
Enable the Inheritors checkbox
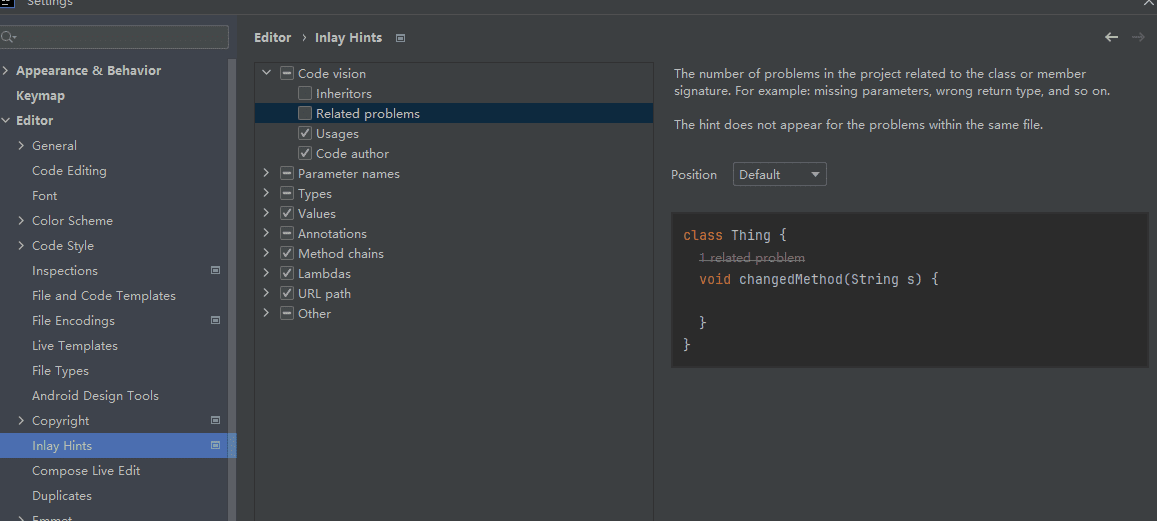(305, 93)
